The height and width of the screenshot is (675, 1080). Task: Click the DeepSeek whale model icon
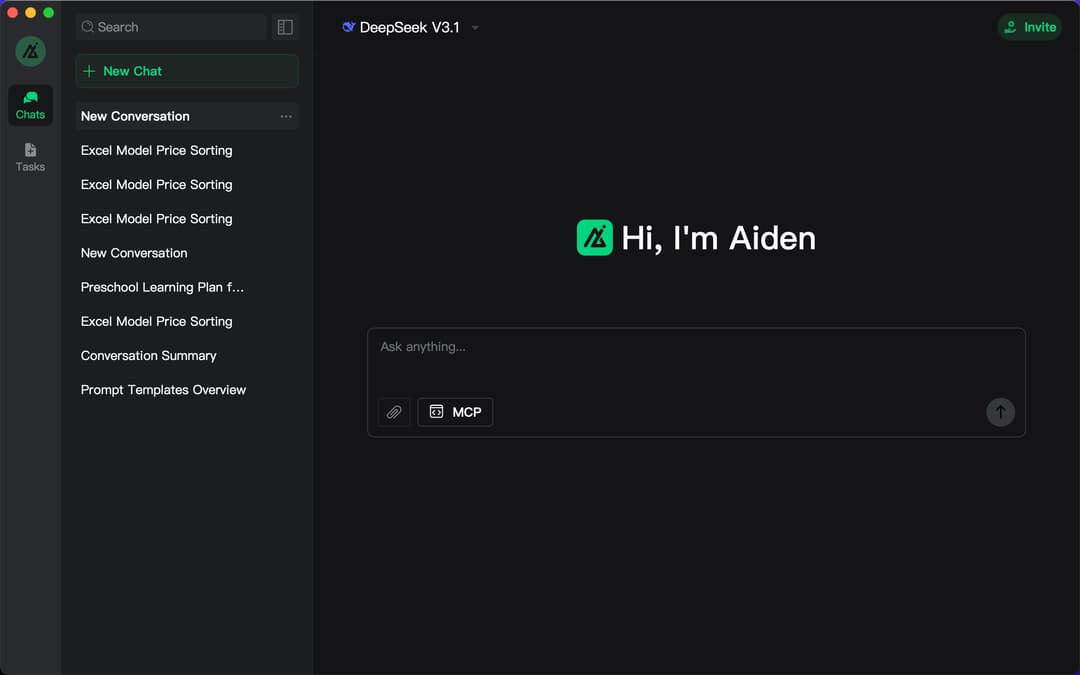pos(348,27)
